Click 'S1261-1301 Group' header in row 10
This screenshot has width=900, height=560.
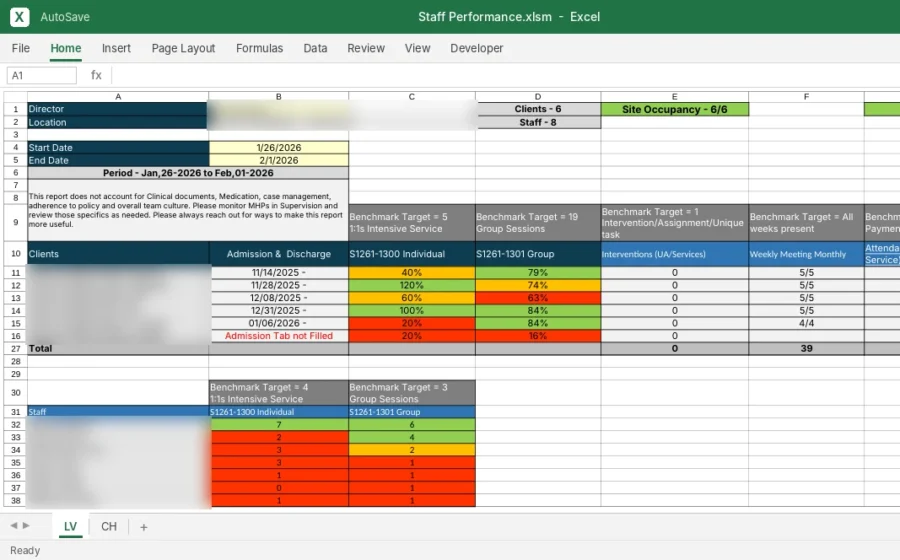538,254
